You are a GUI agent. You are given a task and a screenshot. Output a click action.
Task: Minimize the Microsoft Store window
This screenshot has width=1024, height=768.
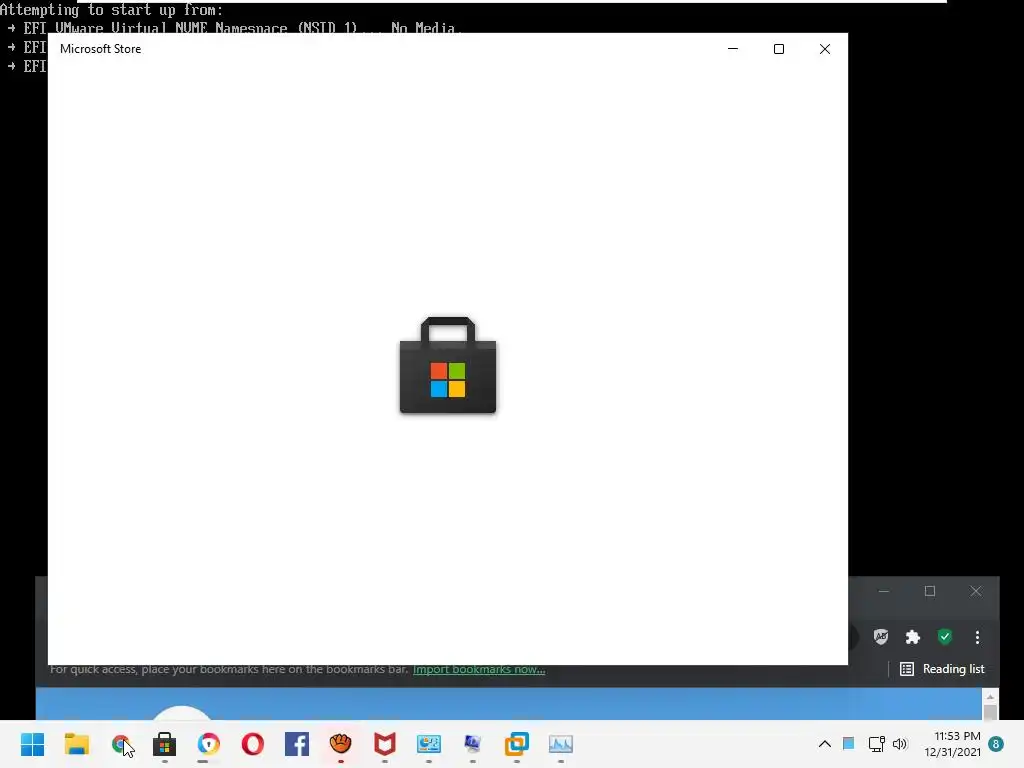pyautogui.click(x=733, y=49)
